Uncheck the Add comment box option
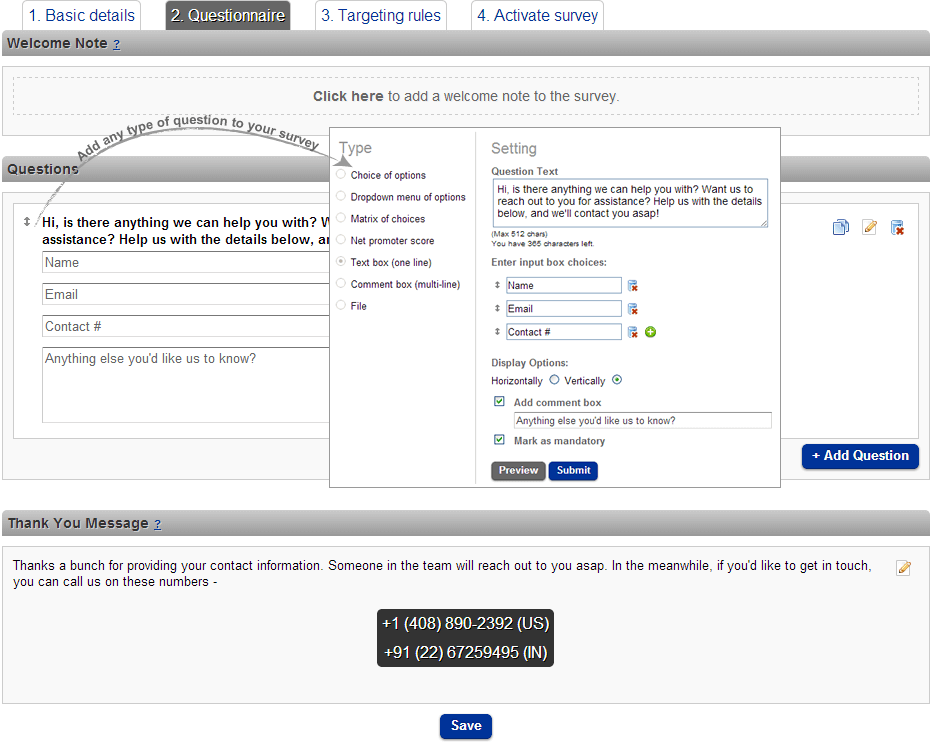This screenshot has width=931, height=742. coord(499,401)
